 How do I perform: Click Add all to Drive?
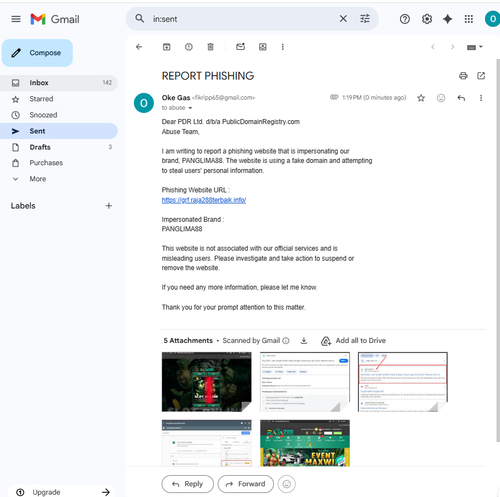[353, 341]
